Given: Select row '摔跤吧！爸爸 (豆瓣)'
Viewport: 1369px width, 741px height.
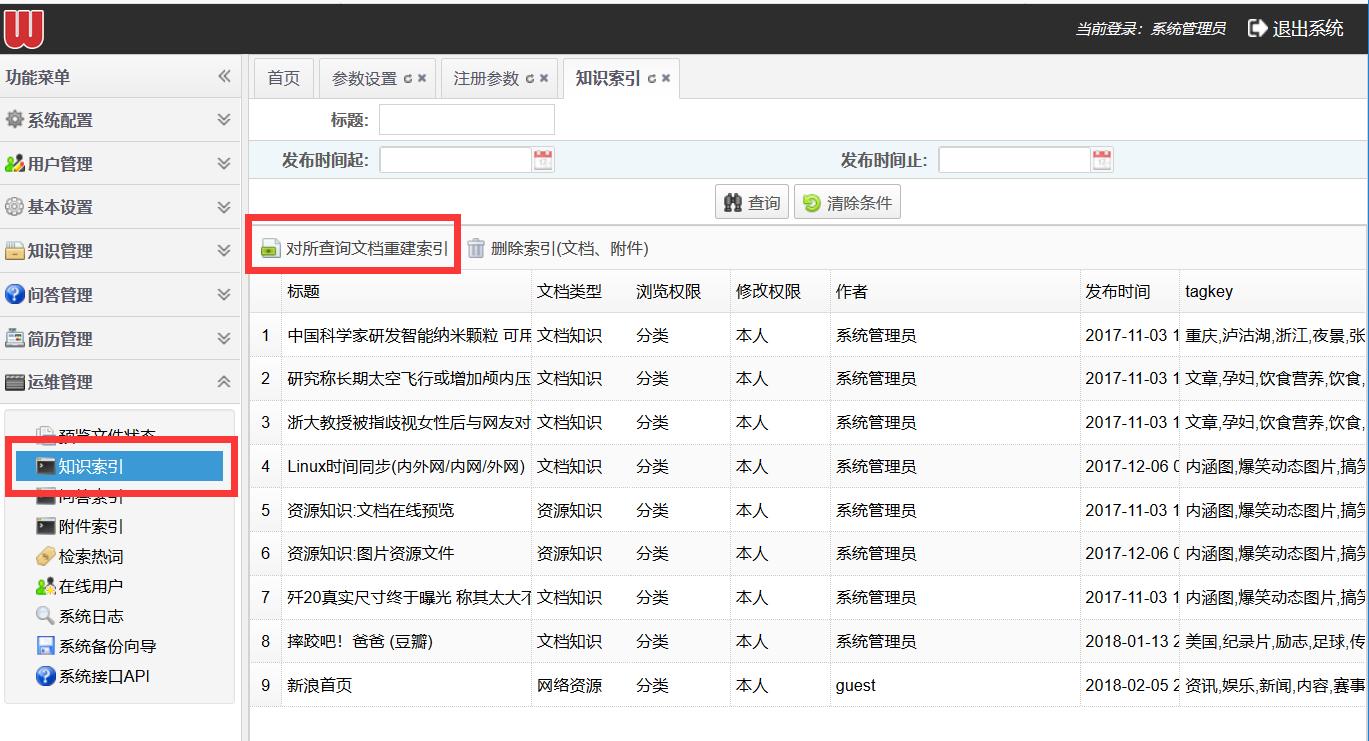Looking at the screenshot, I should click(808, 641).
